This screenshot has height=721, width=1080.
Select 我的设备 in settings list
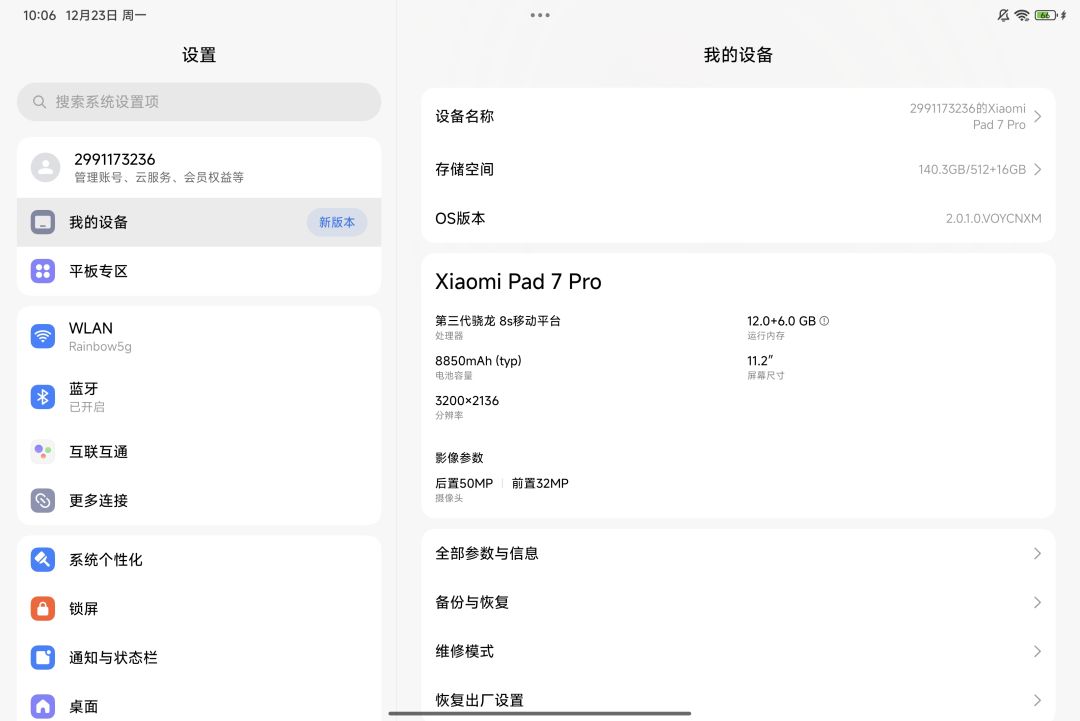click(199, 222)
